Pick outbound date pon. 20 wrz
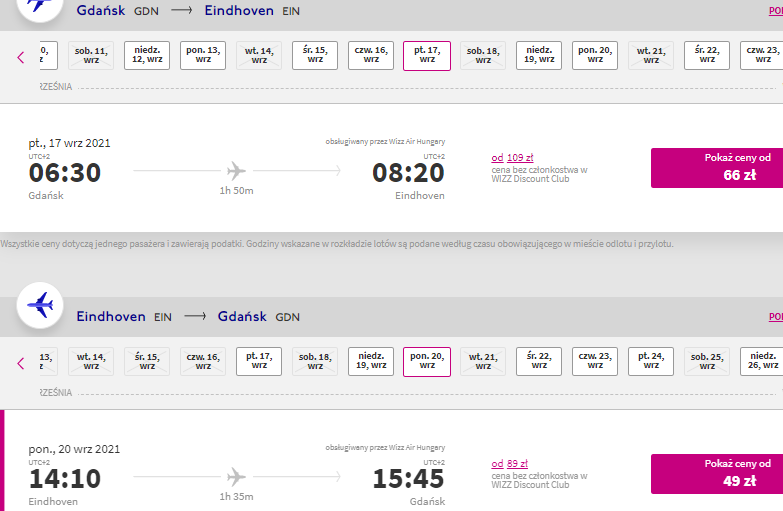Screen dimensions: 783x511 [x=595, y=55]
